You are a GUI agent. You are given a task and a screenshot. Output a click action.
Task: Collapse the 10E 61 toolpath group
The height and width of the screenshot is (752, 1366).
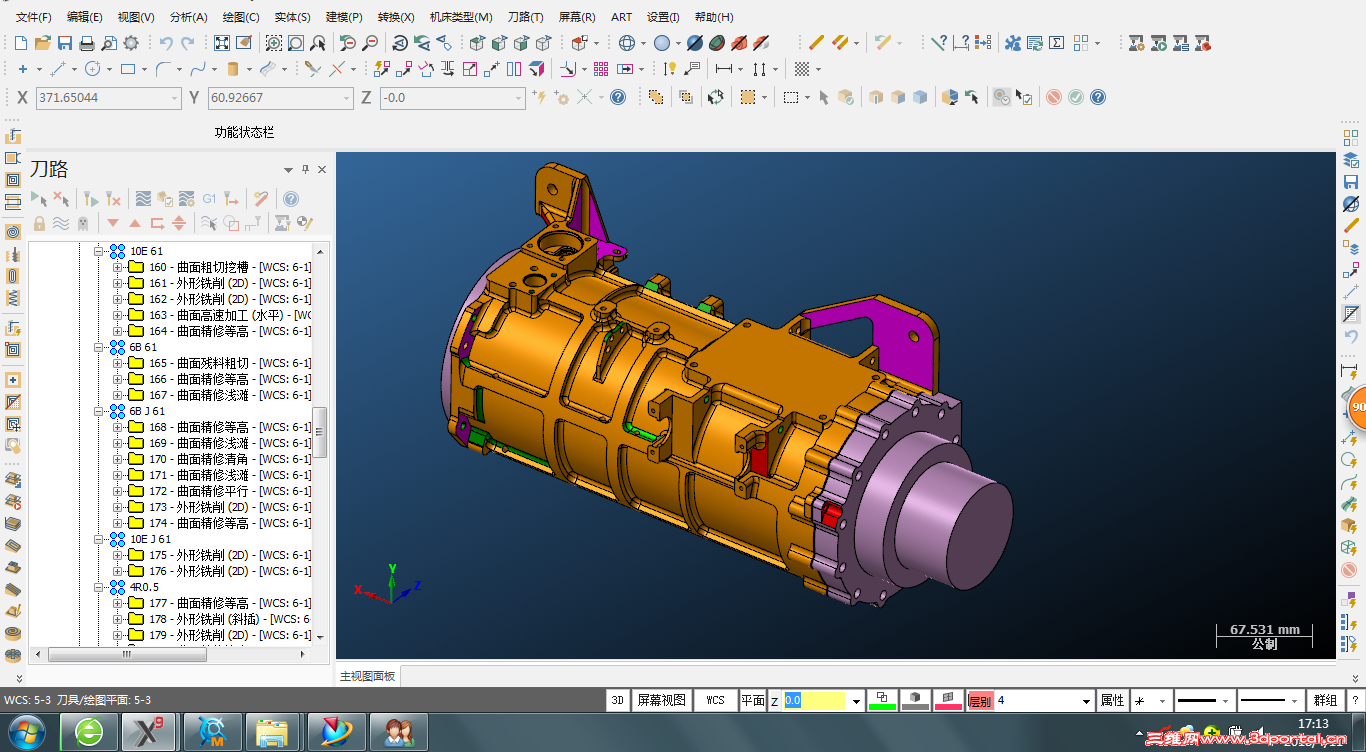99,251
